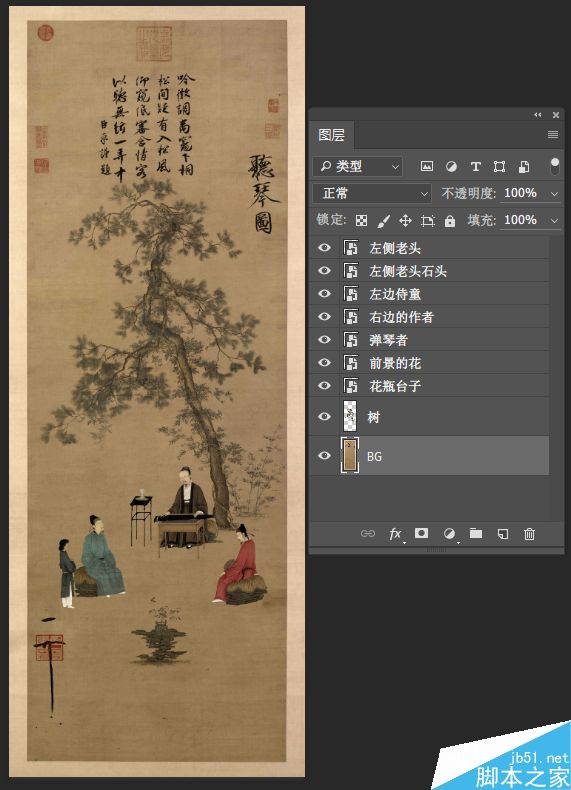Image resolution: width=571 pixels, height=790 pixels.
Task: Open the 不透明度 opacity slider arrow
Action: coord(554,193)
